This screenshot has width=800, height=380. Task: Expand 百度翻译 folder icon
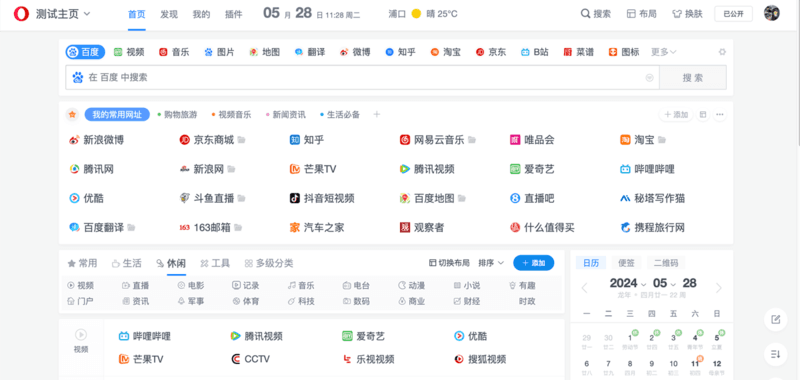tap(132, 227)
